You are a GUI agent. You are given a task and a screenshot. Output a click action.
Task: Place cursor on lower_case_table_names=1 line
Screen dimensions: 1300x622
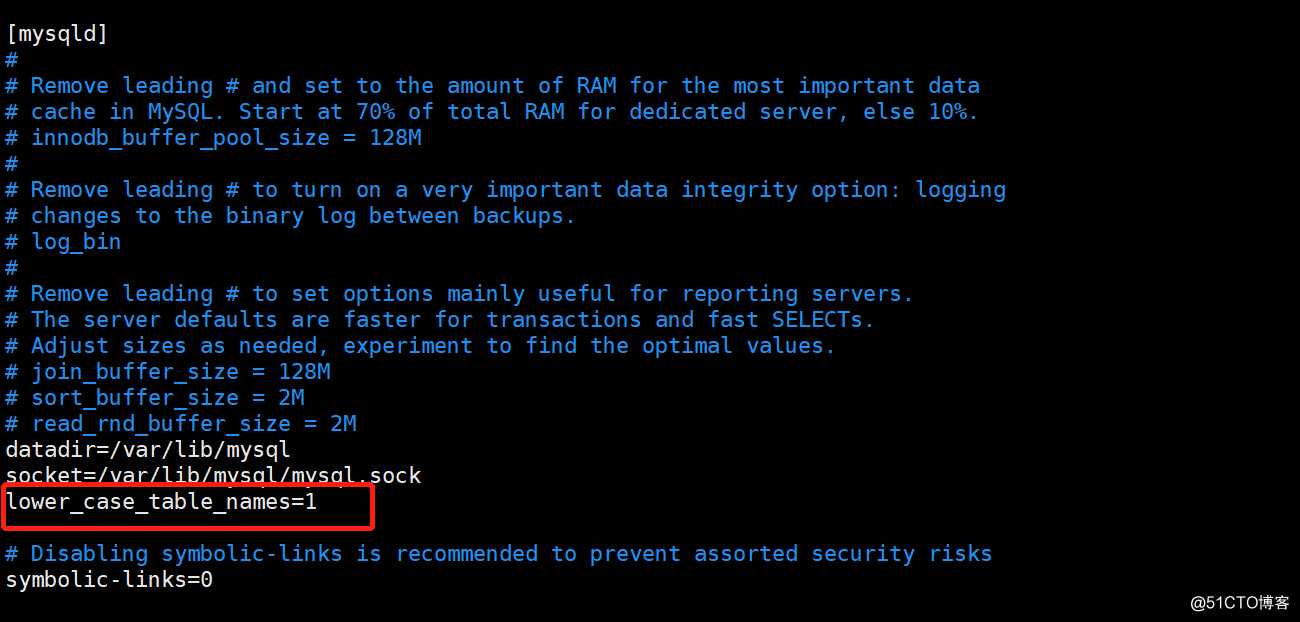click(162, 502)
